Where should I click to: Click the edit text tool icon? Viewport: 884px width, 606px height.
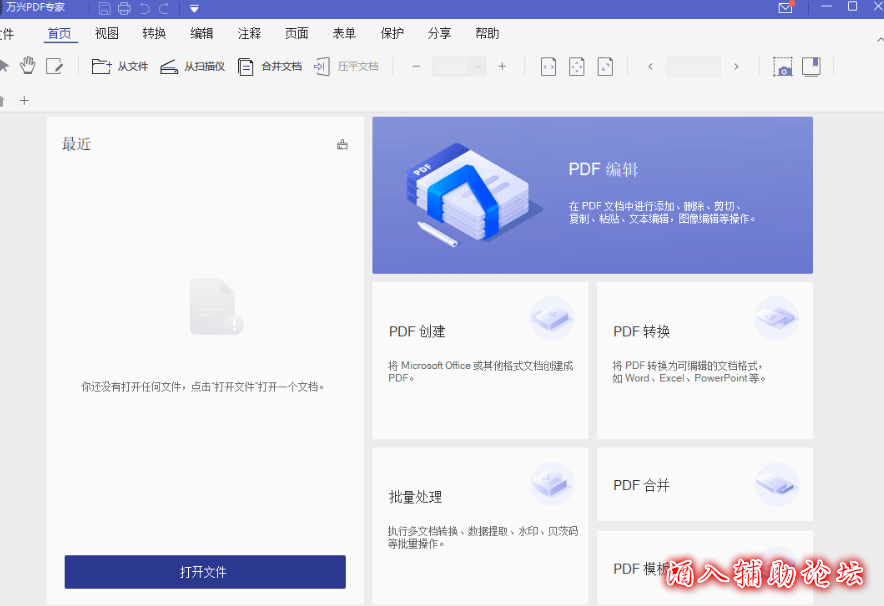click(54, 66)
